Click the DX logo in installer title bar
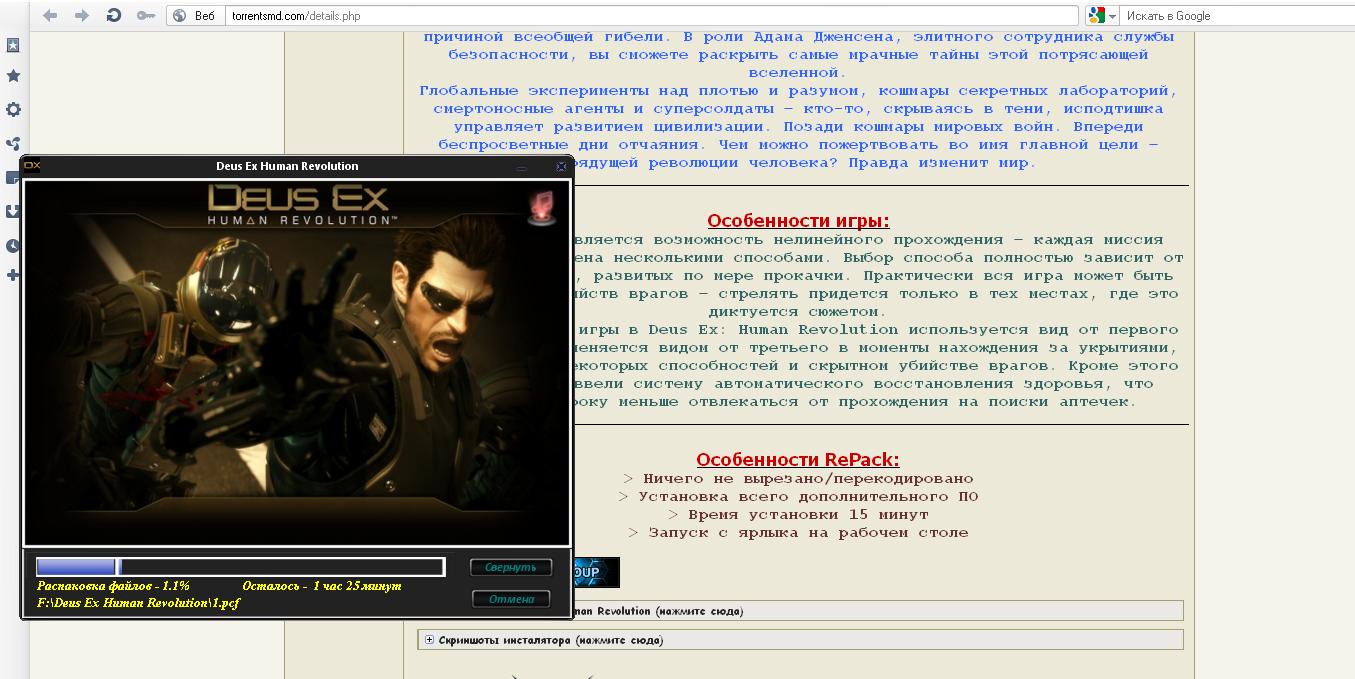This screenshot has width=1355, height=679. pos(32,166)
